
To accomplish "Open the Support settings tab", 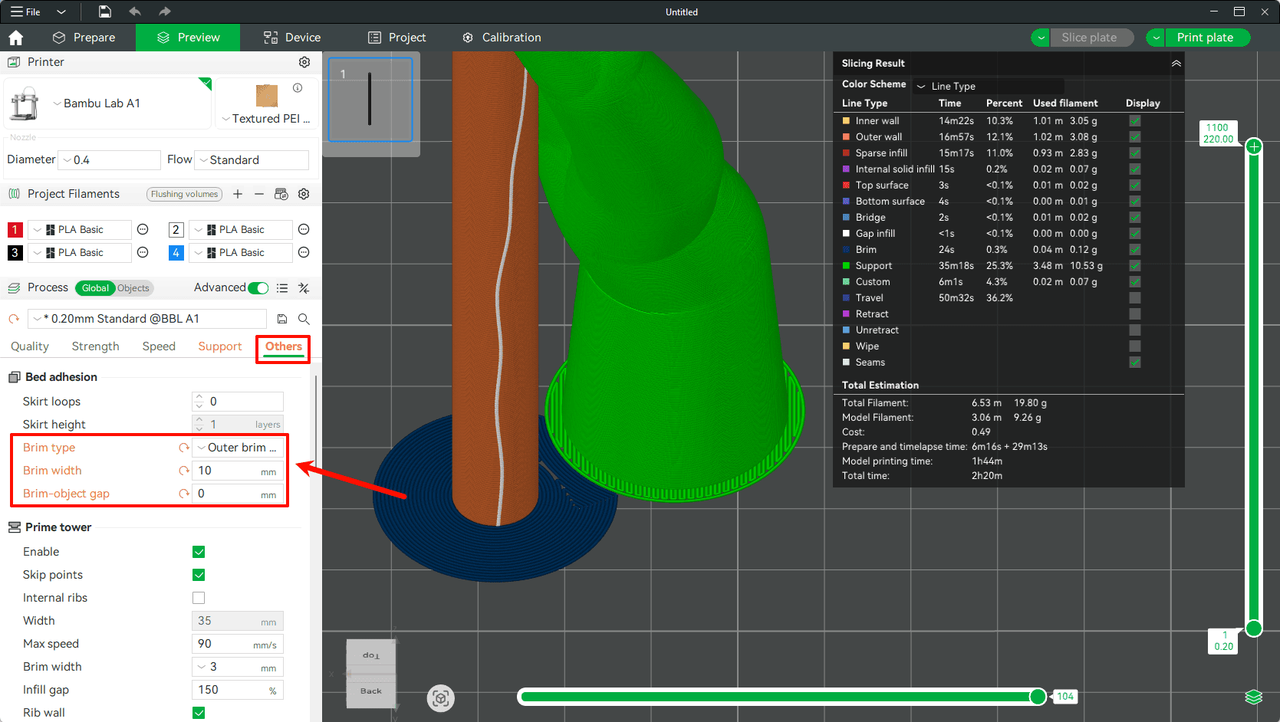I will click(220, 347).
